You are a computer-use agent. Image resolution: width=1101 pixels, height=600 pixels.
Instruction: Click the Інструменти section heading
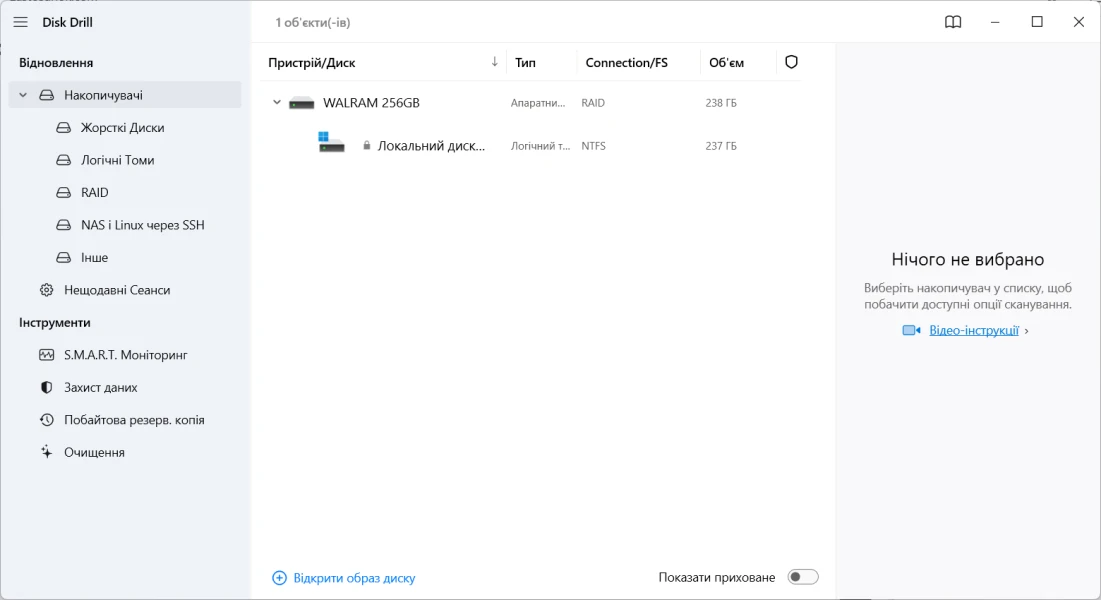pos(55,322)
